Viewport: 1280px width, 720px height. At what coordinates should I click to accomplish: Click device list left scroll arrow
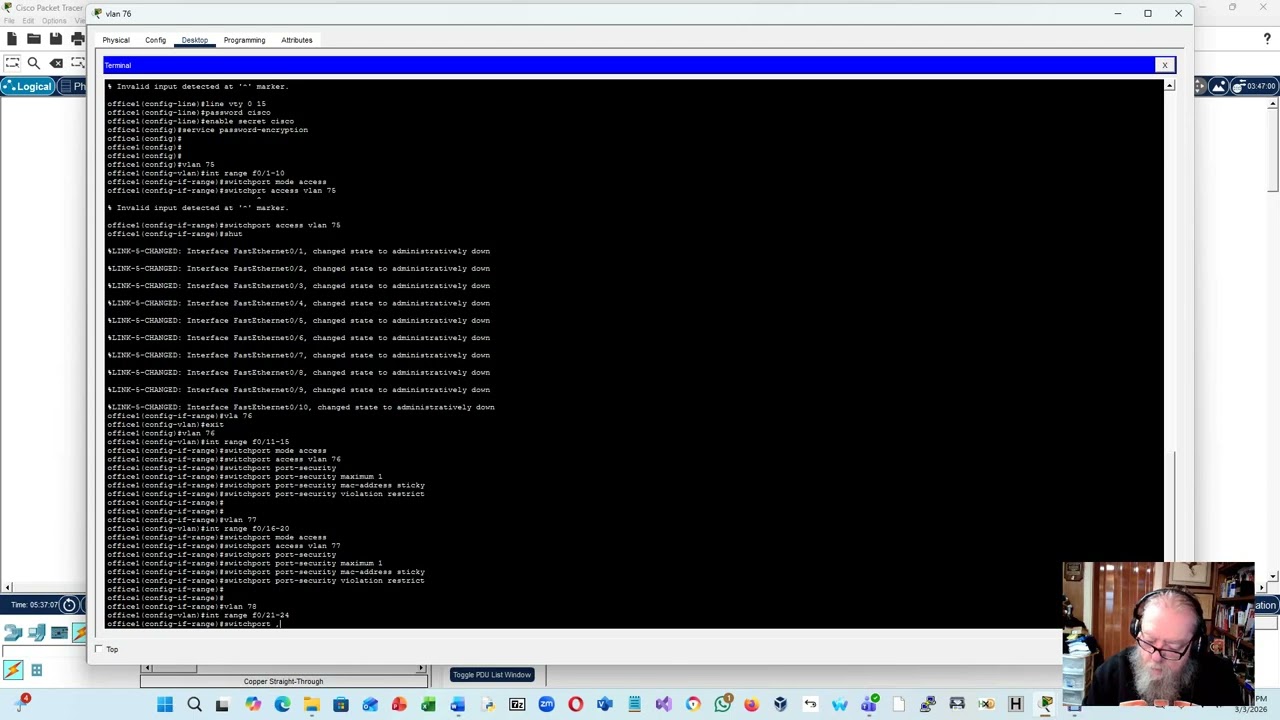coord(147,668)
